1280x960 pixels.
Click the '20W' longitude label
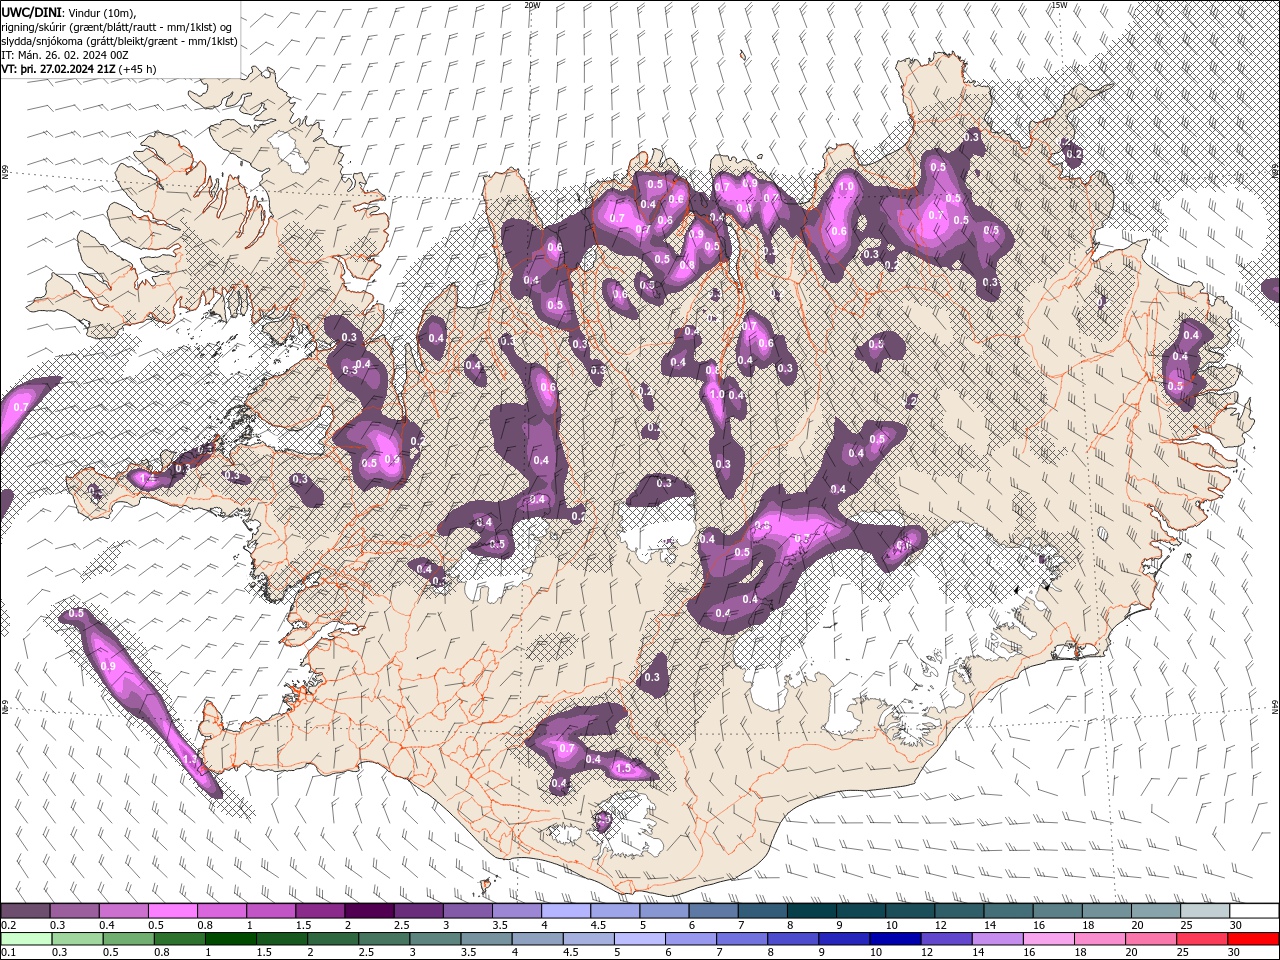point(532,5)
